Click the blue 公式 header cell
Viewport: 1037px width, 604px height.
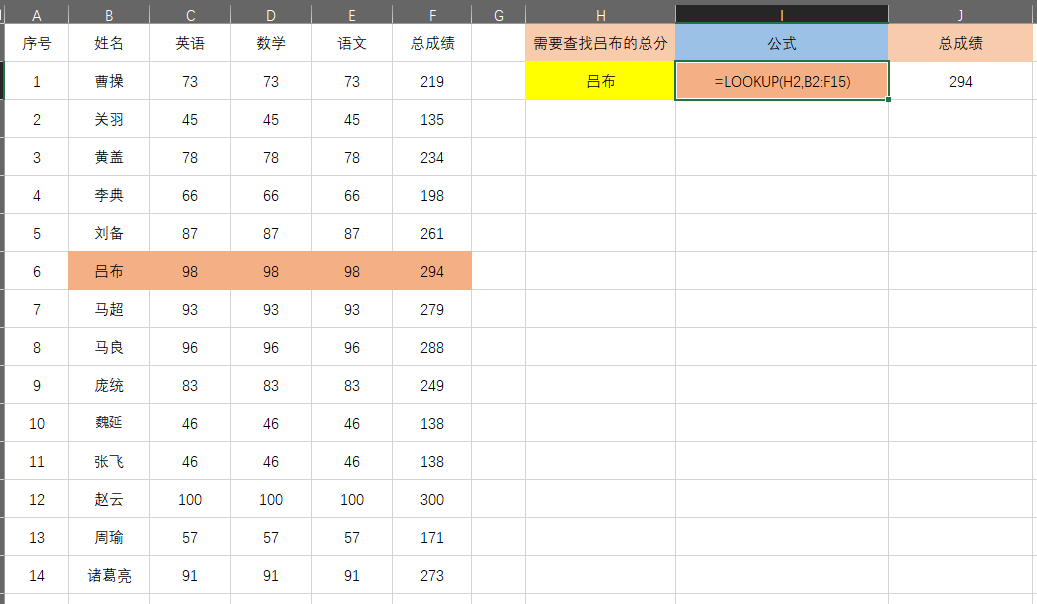782,43
